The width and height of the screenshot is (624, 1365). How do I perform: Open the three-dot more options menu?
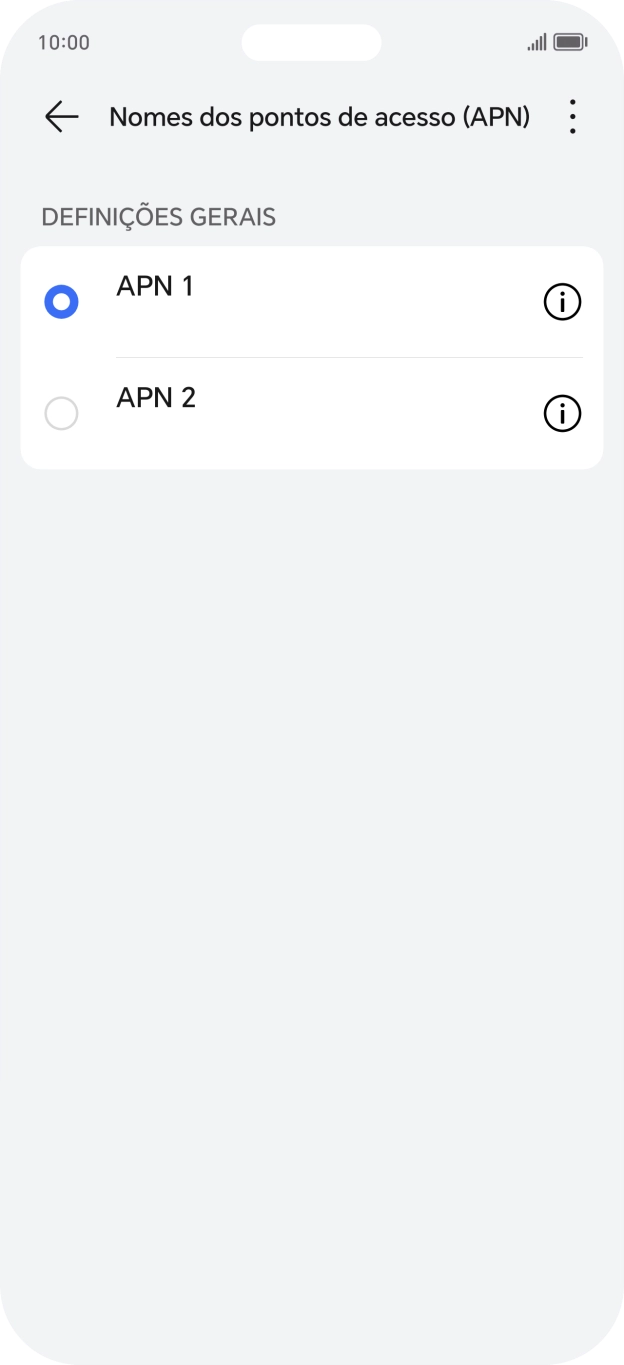572,117
